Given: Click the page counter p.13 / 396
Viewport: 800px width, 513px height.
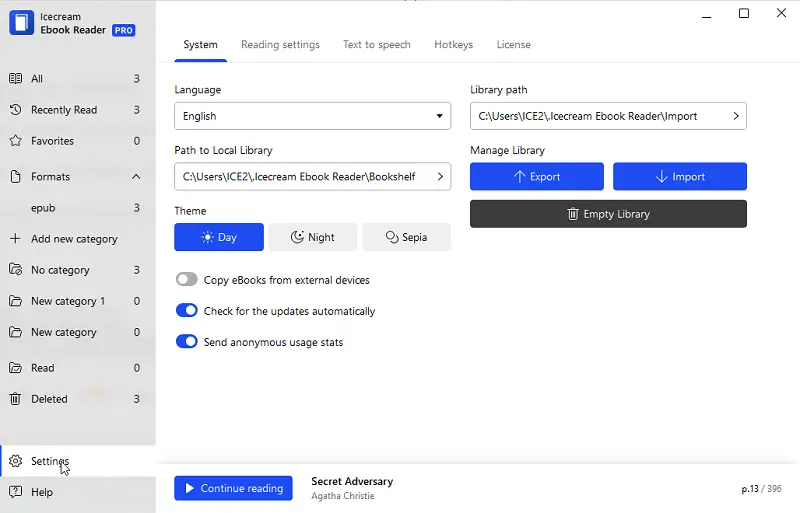Looking at the screenshot, I should click(x=761, y=488).
